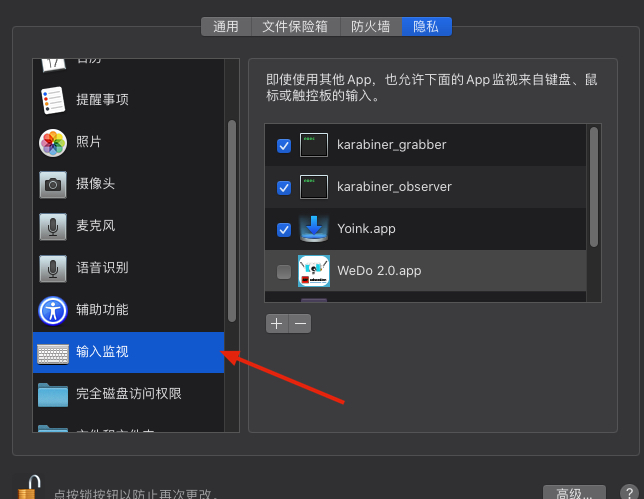The height and width of the screenshot is (499, 644).
Task: Click the karabiner_grabber terminal icon
Action: click(314, 145)
